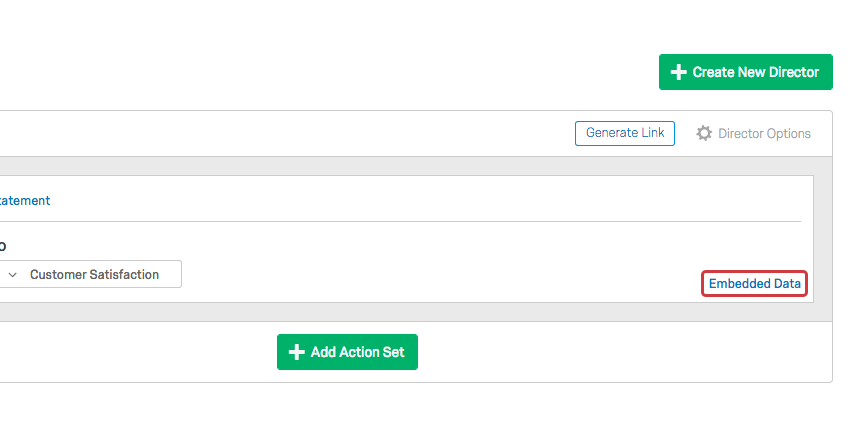Click the Create New Director button

745,72
